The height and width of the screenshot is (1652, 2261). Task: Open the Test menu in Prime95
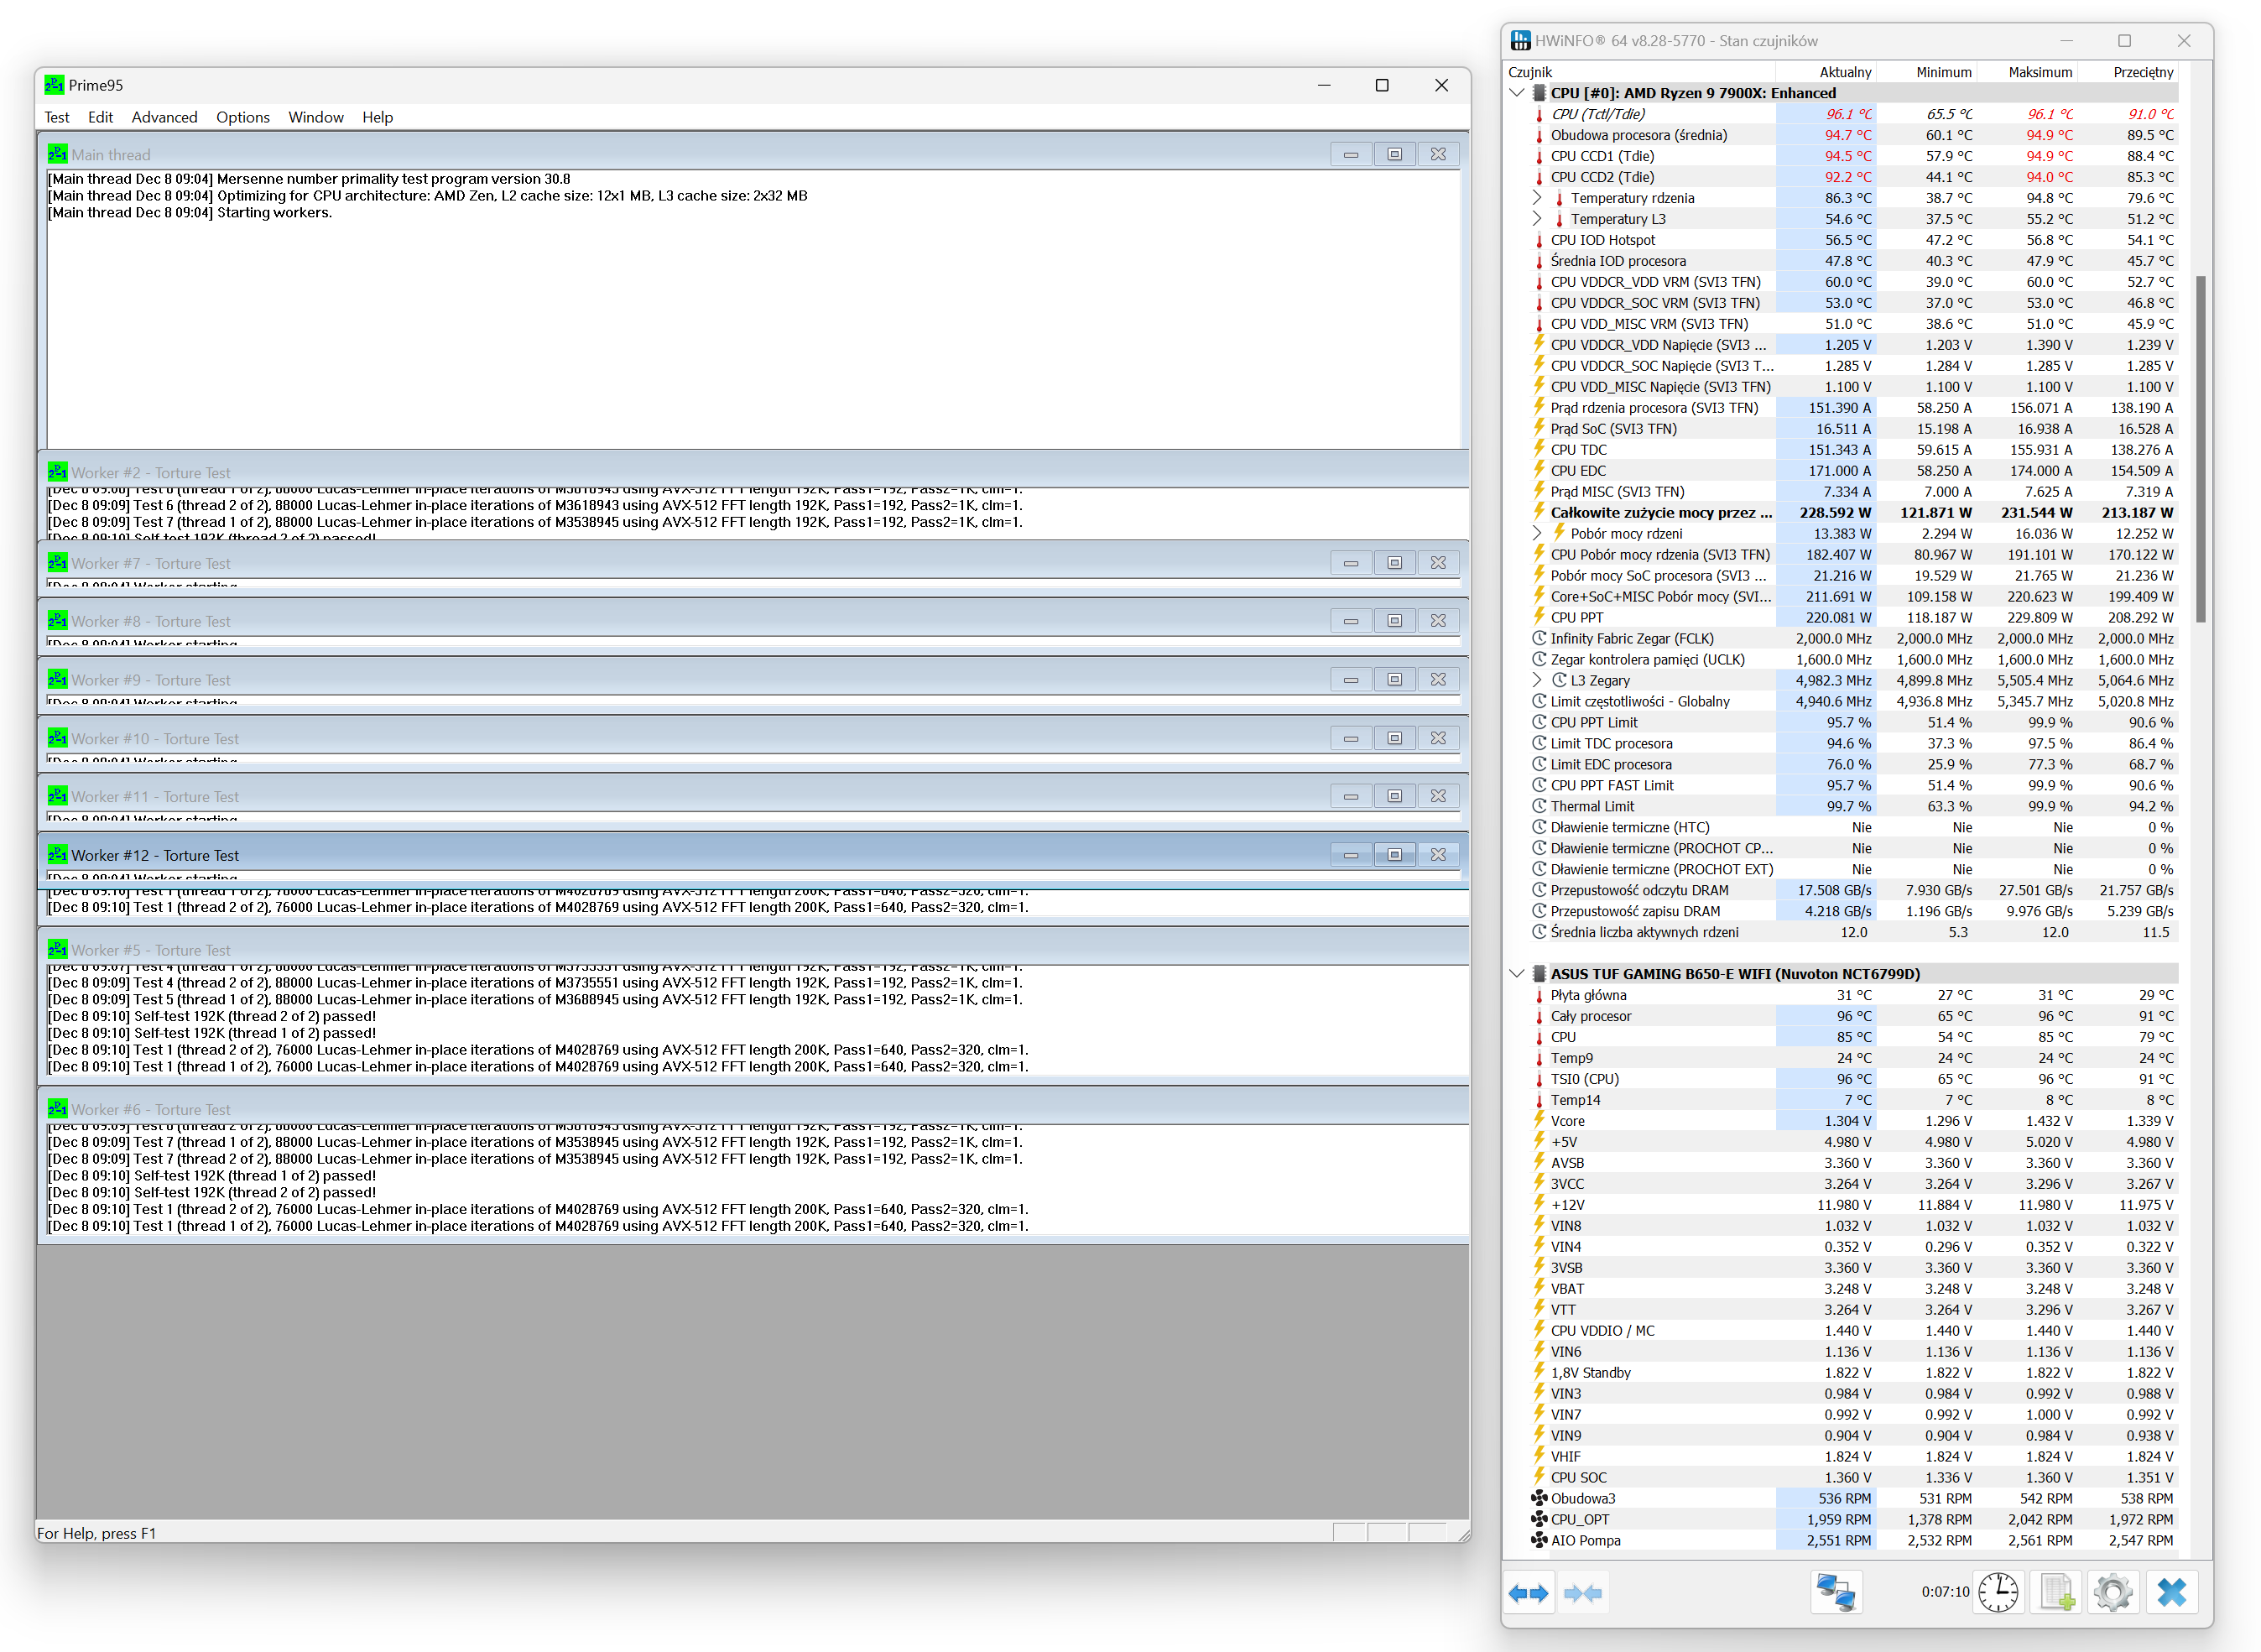click(x=57, y=117)
